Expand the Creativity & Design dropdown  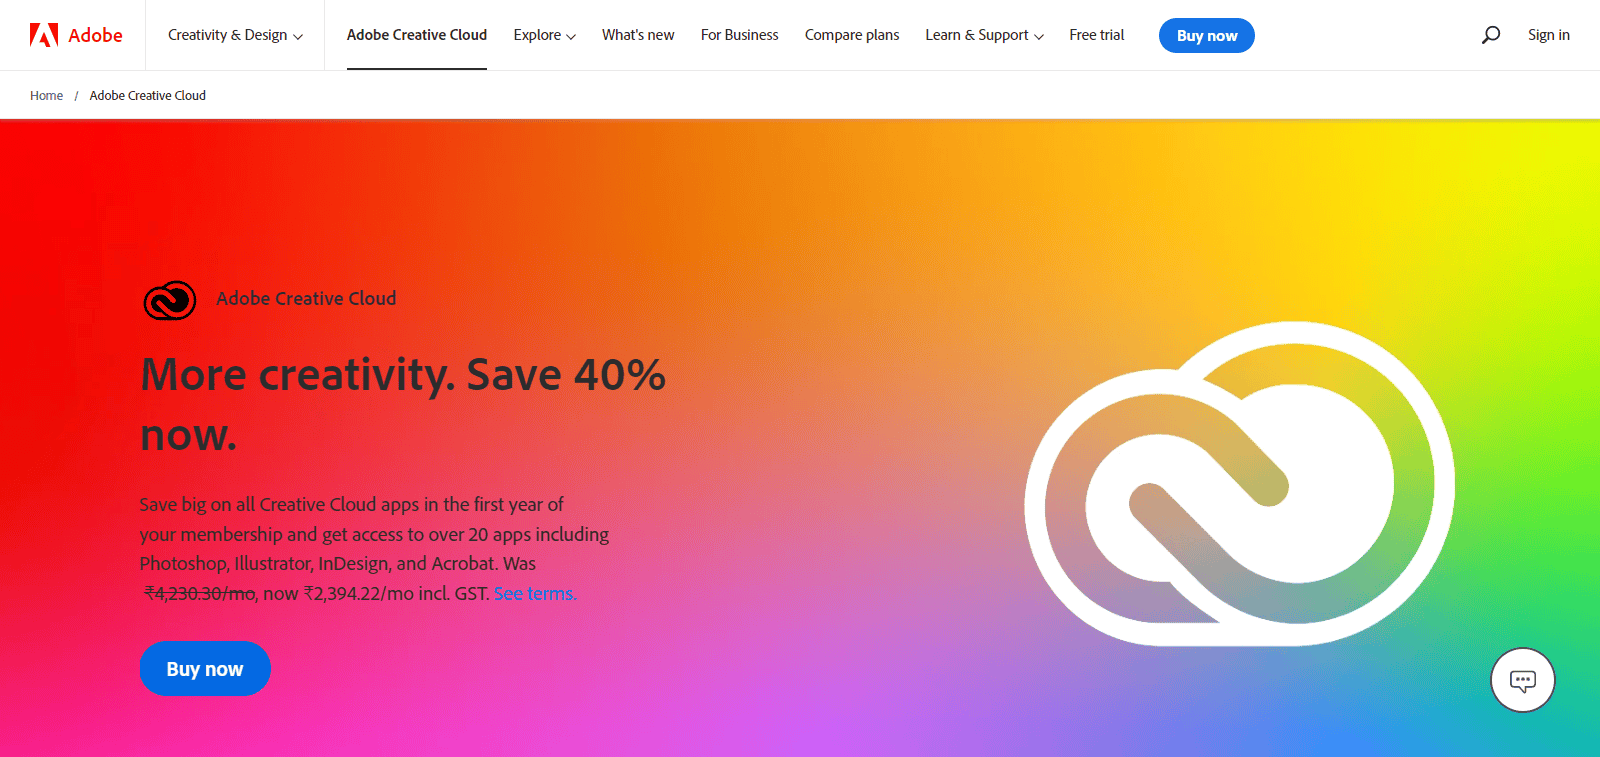[x=235, y=35]
